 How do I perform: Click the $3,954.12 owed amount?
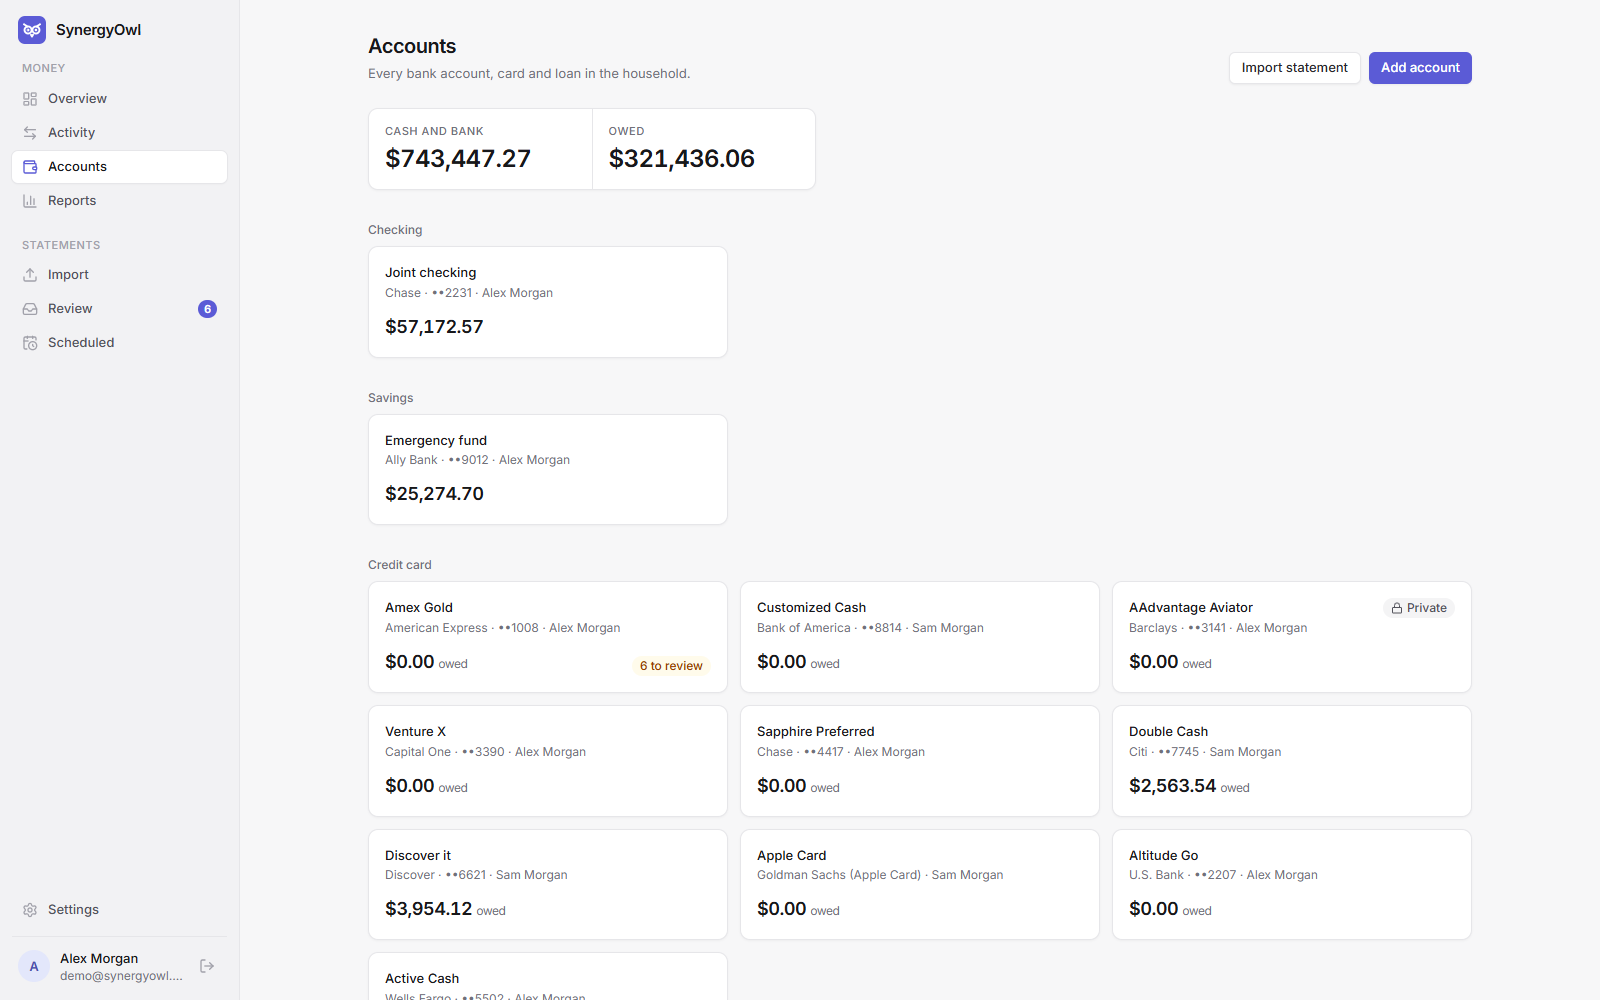tap(428, 909)
